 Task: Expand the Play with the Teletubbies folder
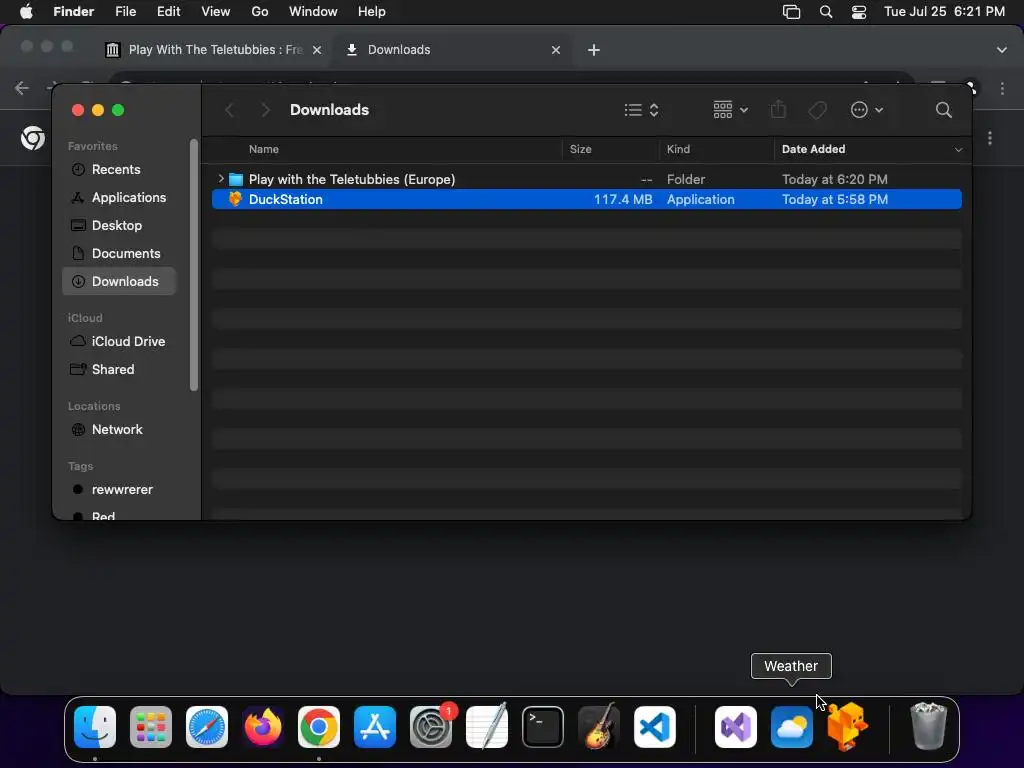coord(221,179)
